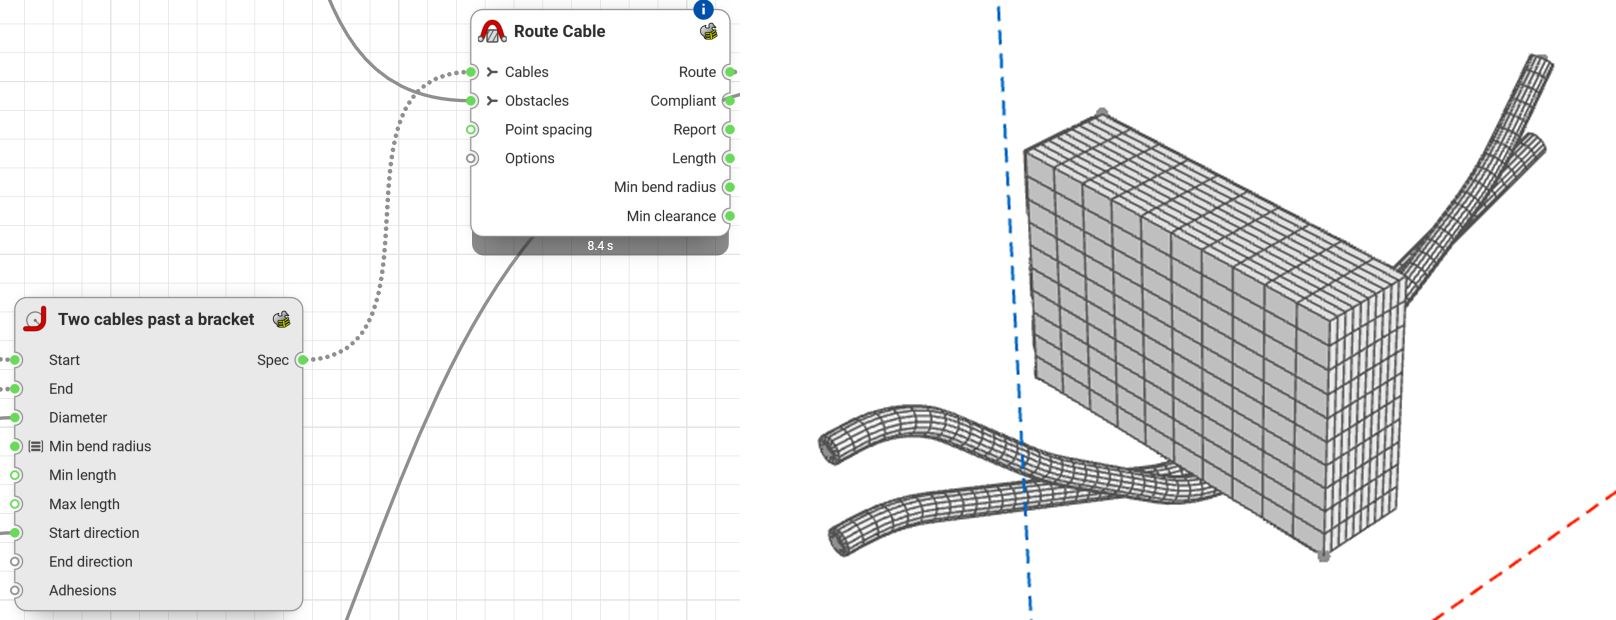The height and width of the screenshot is (620, 1616).
Task: Click the Route output port
Action: point(729,72)
